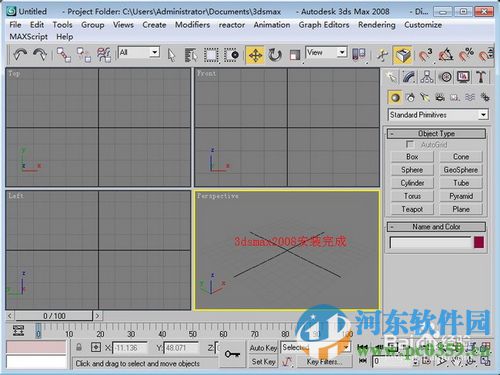Click the Tube primitive button
Image resolution: width=500 pixels, height=375 pixels.
click(x=461, y=183)
